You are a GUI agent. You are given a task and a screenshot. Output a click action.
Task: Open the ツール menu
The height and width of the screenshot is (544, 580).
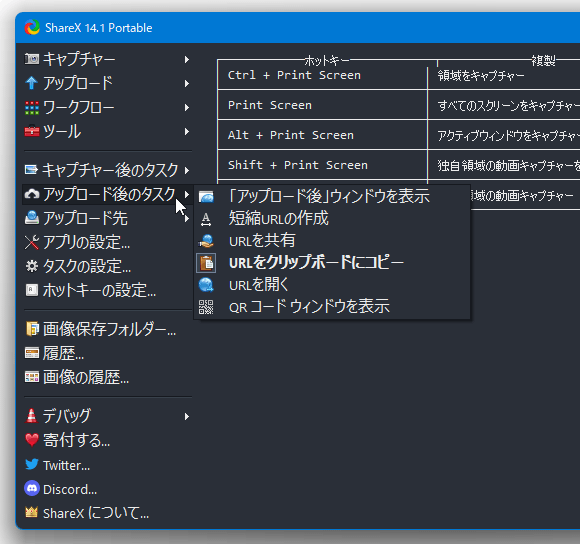(x=107, y=132)
